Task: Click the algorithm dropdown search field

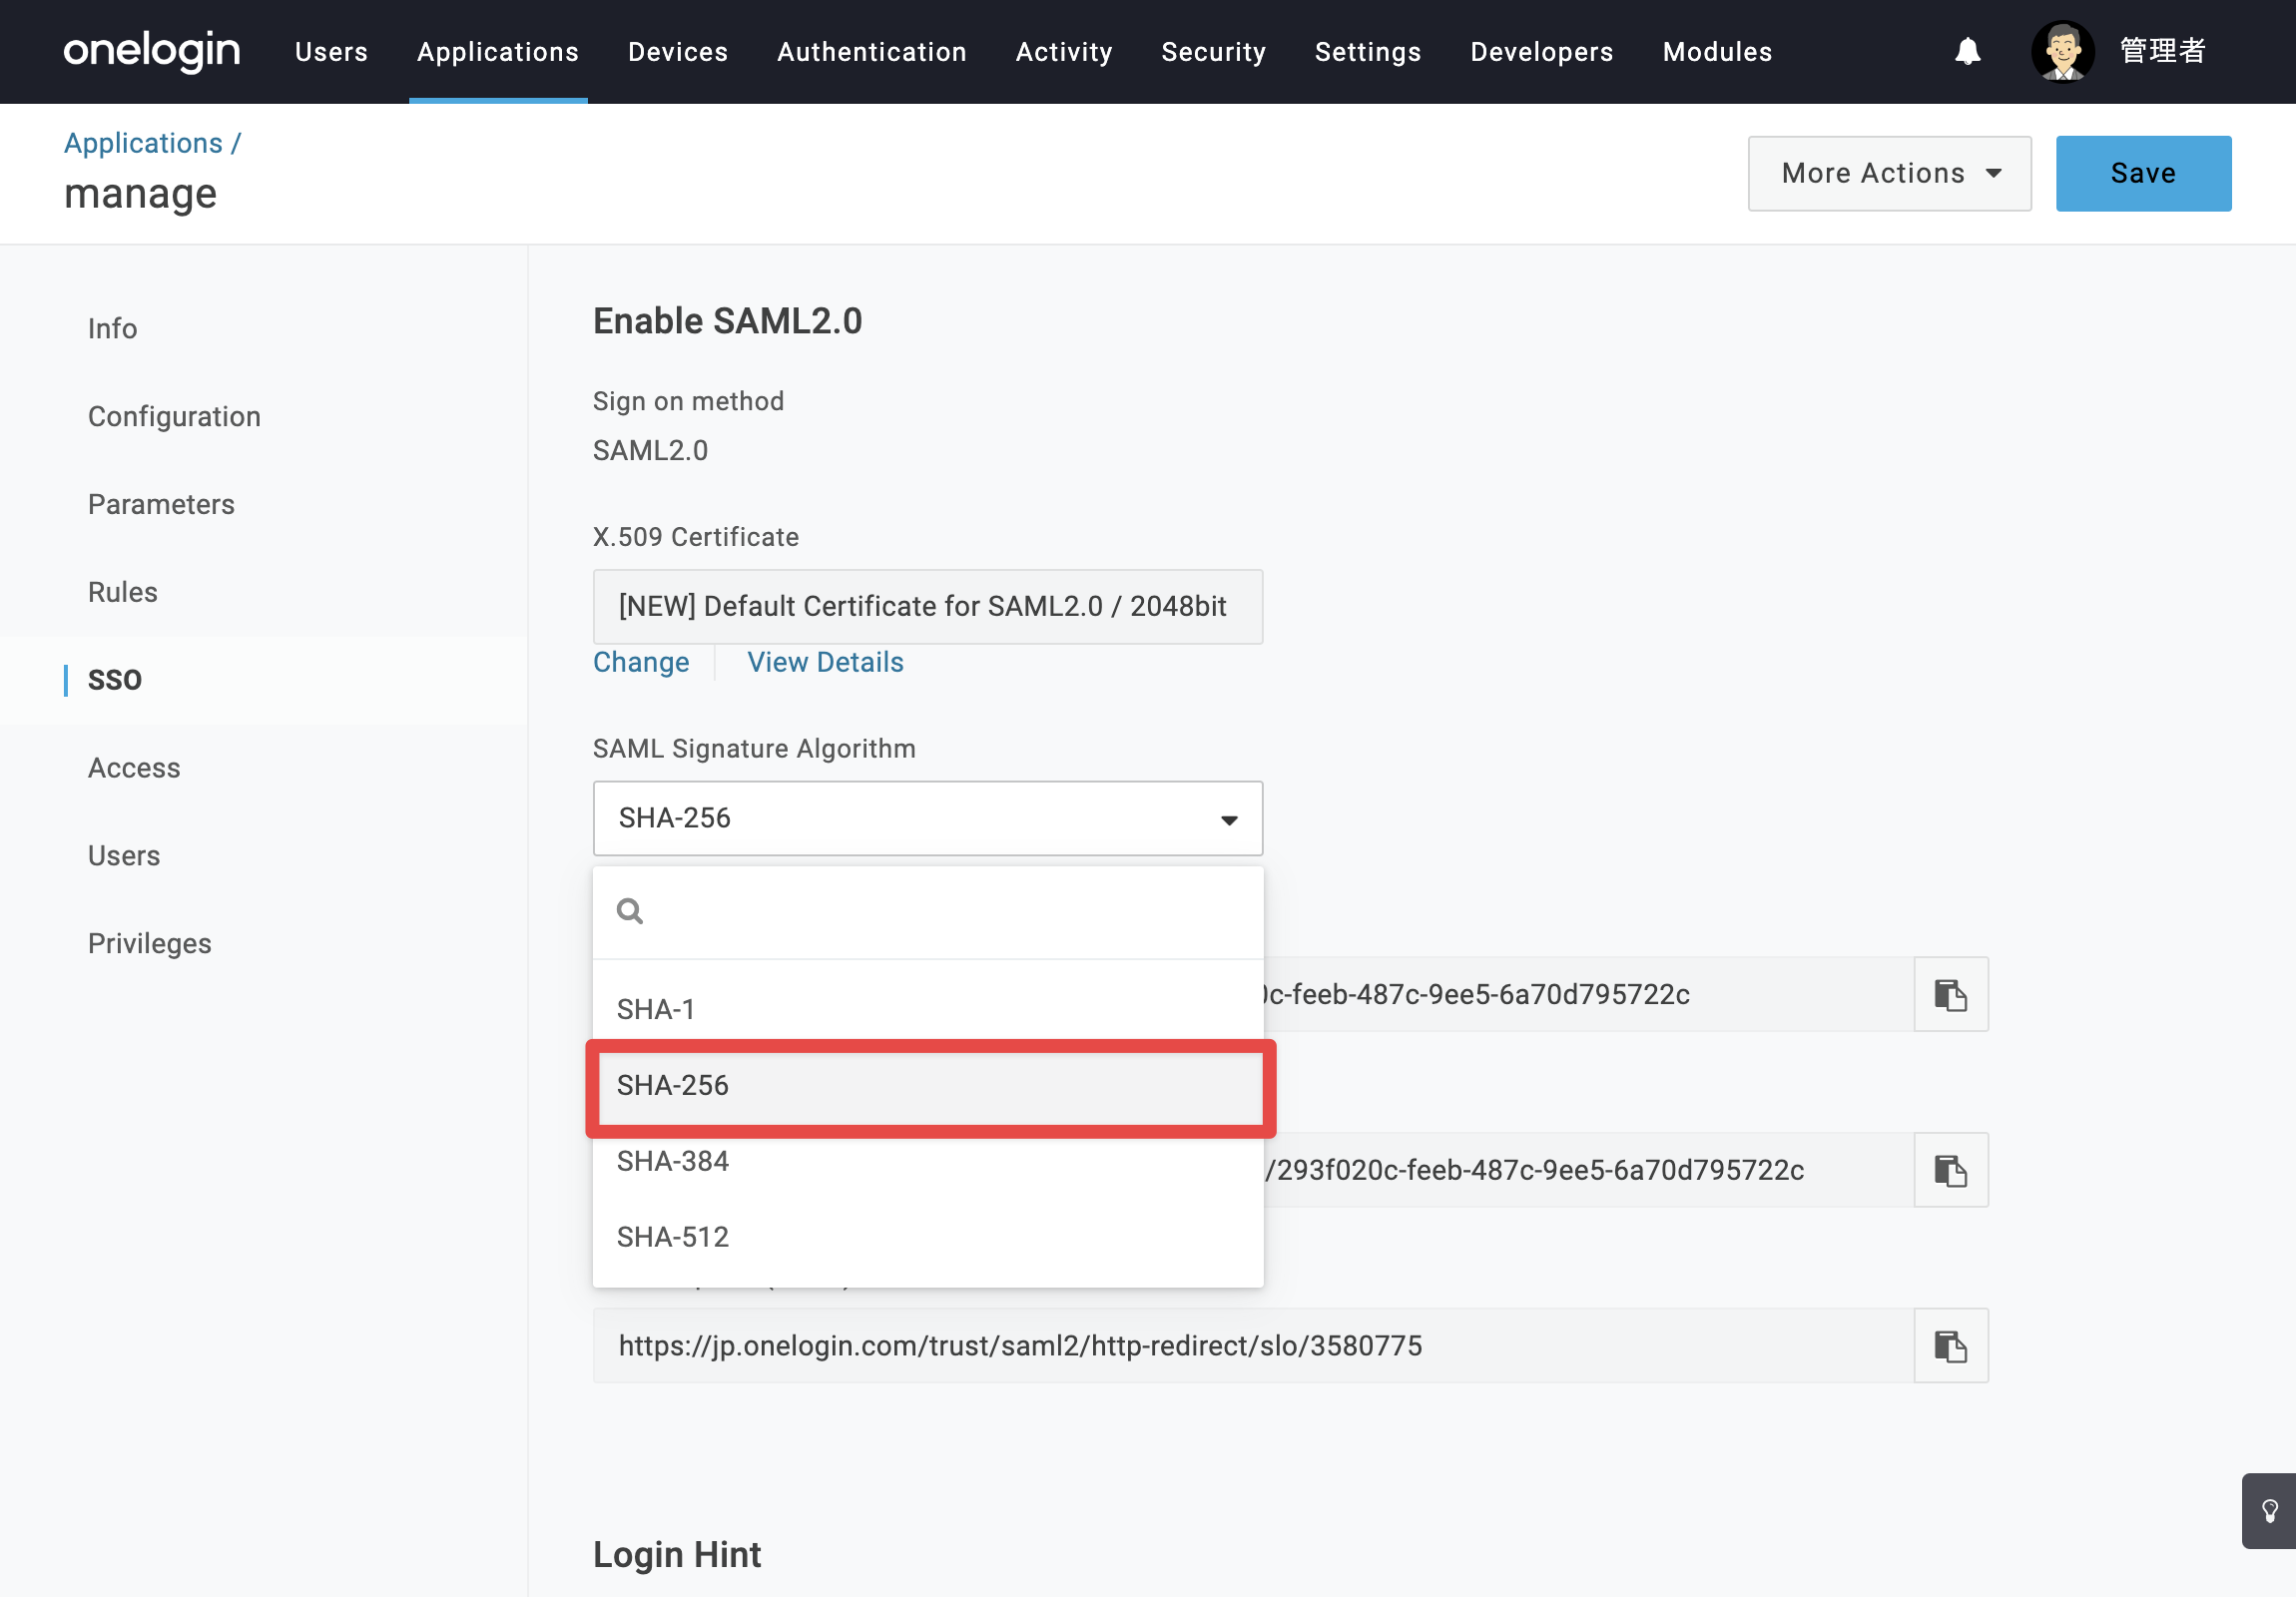Action: 928,911
